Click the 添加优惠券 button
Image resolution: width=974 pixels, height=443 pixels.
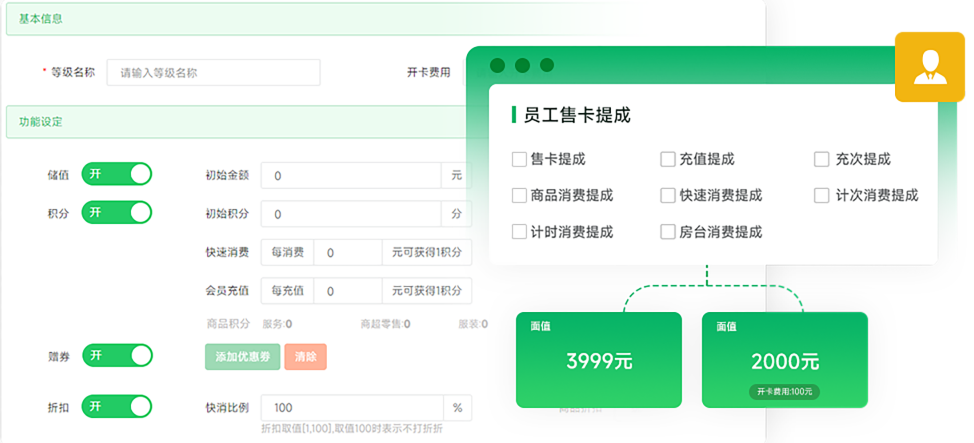click(242, 357)
